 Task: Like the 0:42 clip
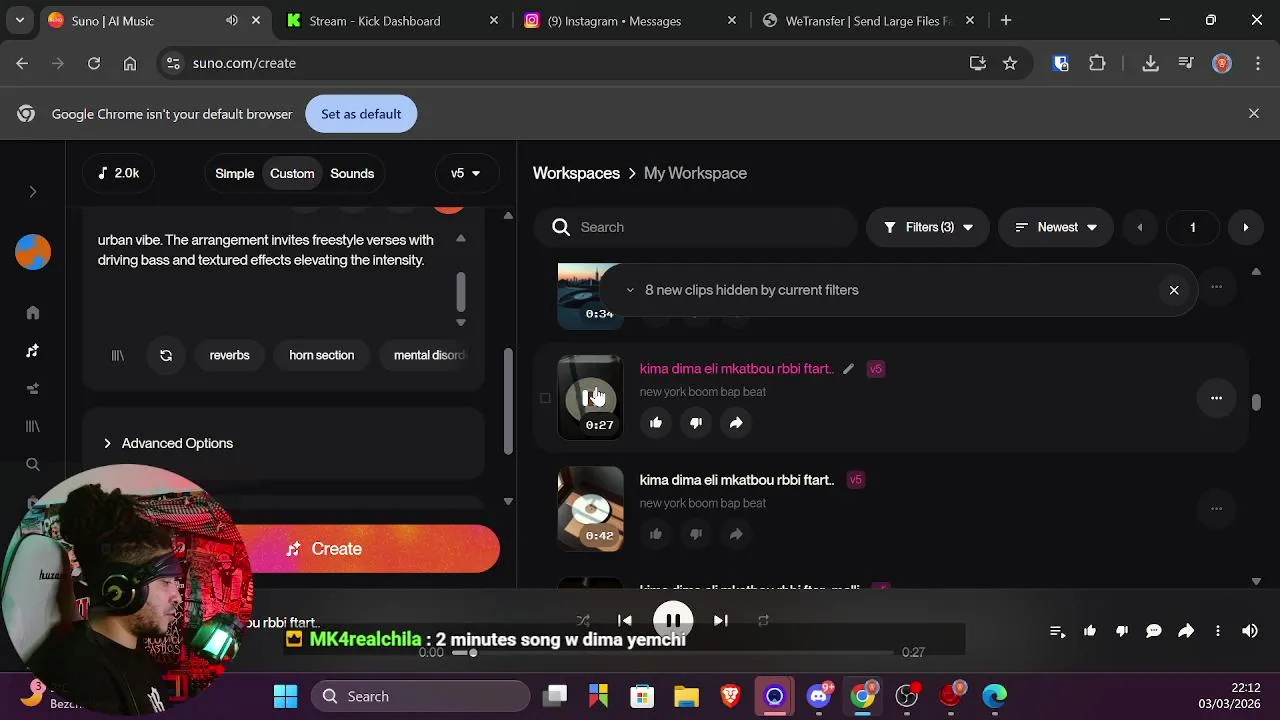[x=656, y=534]
